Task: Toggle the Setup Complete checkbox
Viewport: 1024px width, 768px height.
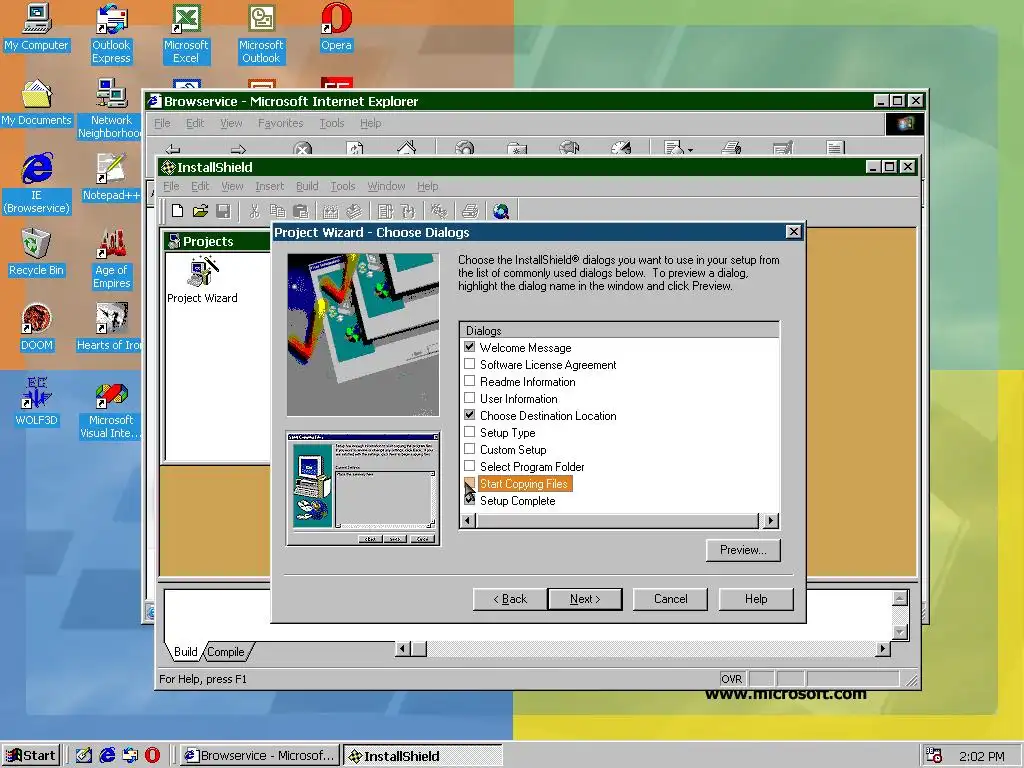Action: tap(470, 500)
